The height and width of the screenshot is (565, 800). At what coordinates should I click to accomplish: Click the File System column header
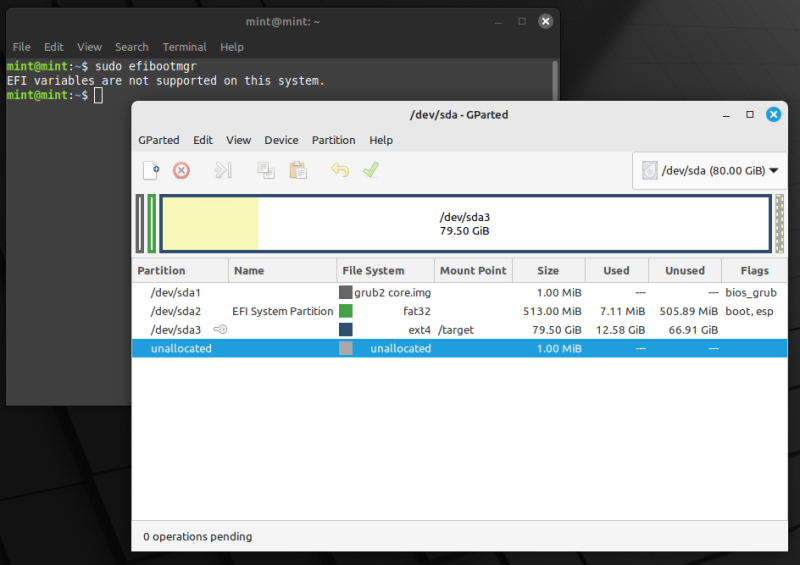(x=385, y=271)
